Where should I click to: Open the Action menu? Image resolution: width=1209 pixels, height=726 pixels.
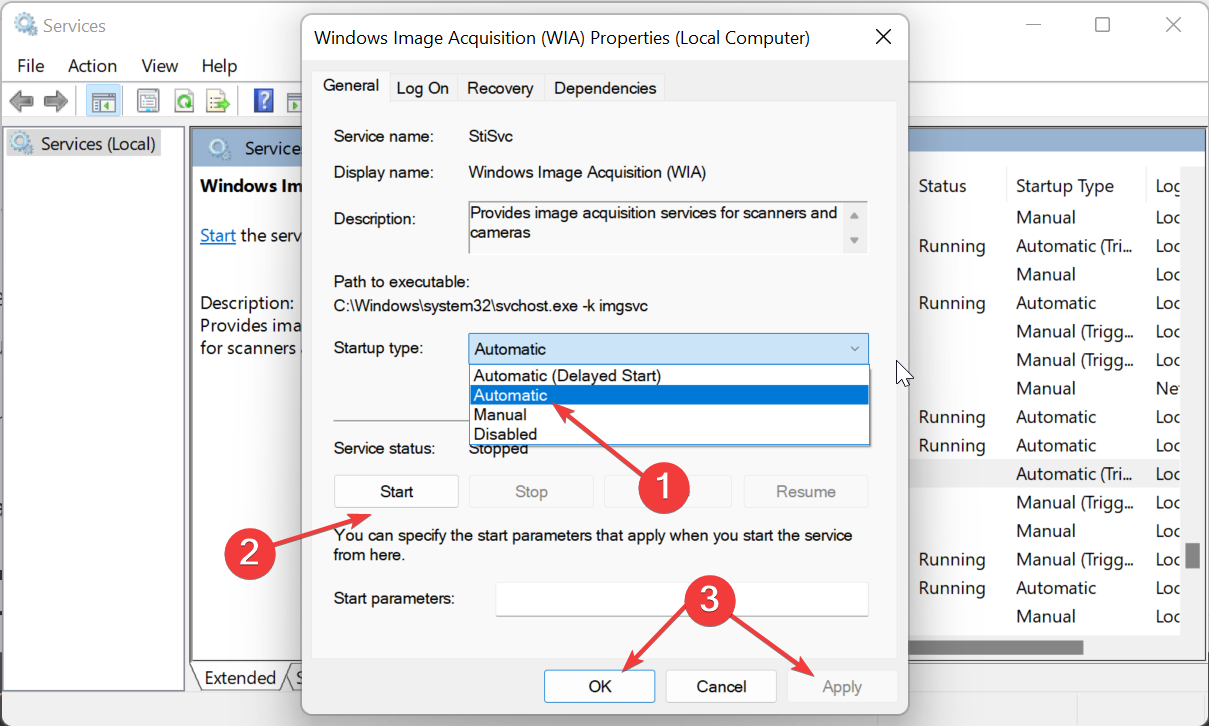(92, 66)
